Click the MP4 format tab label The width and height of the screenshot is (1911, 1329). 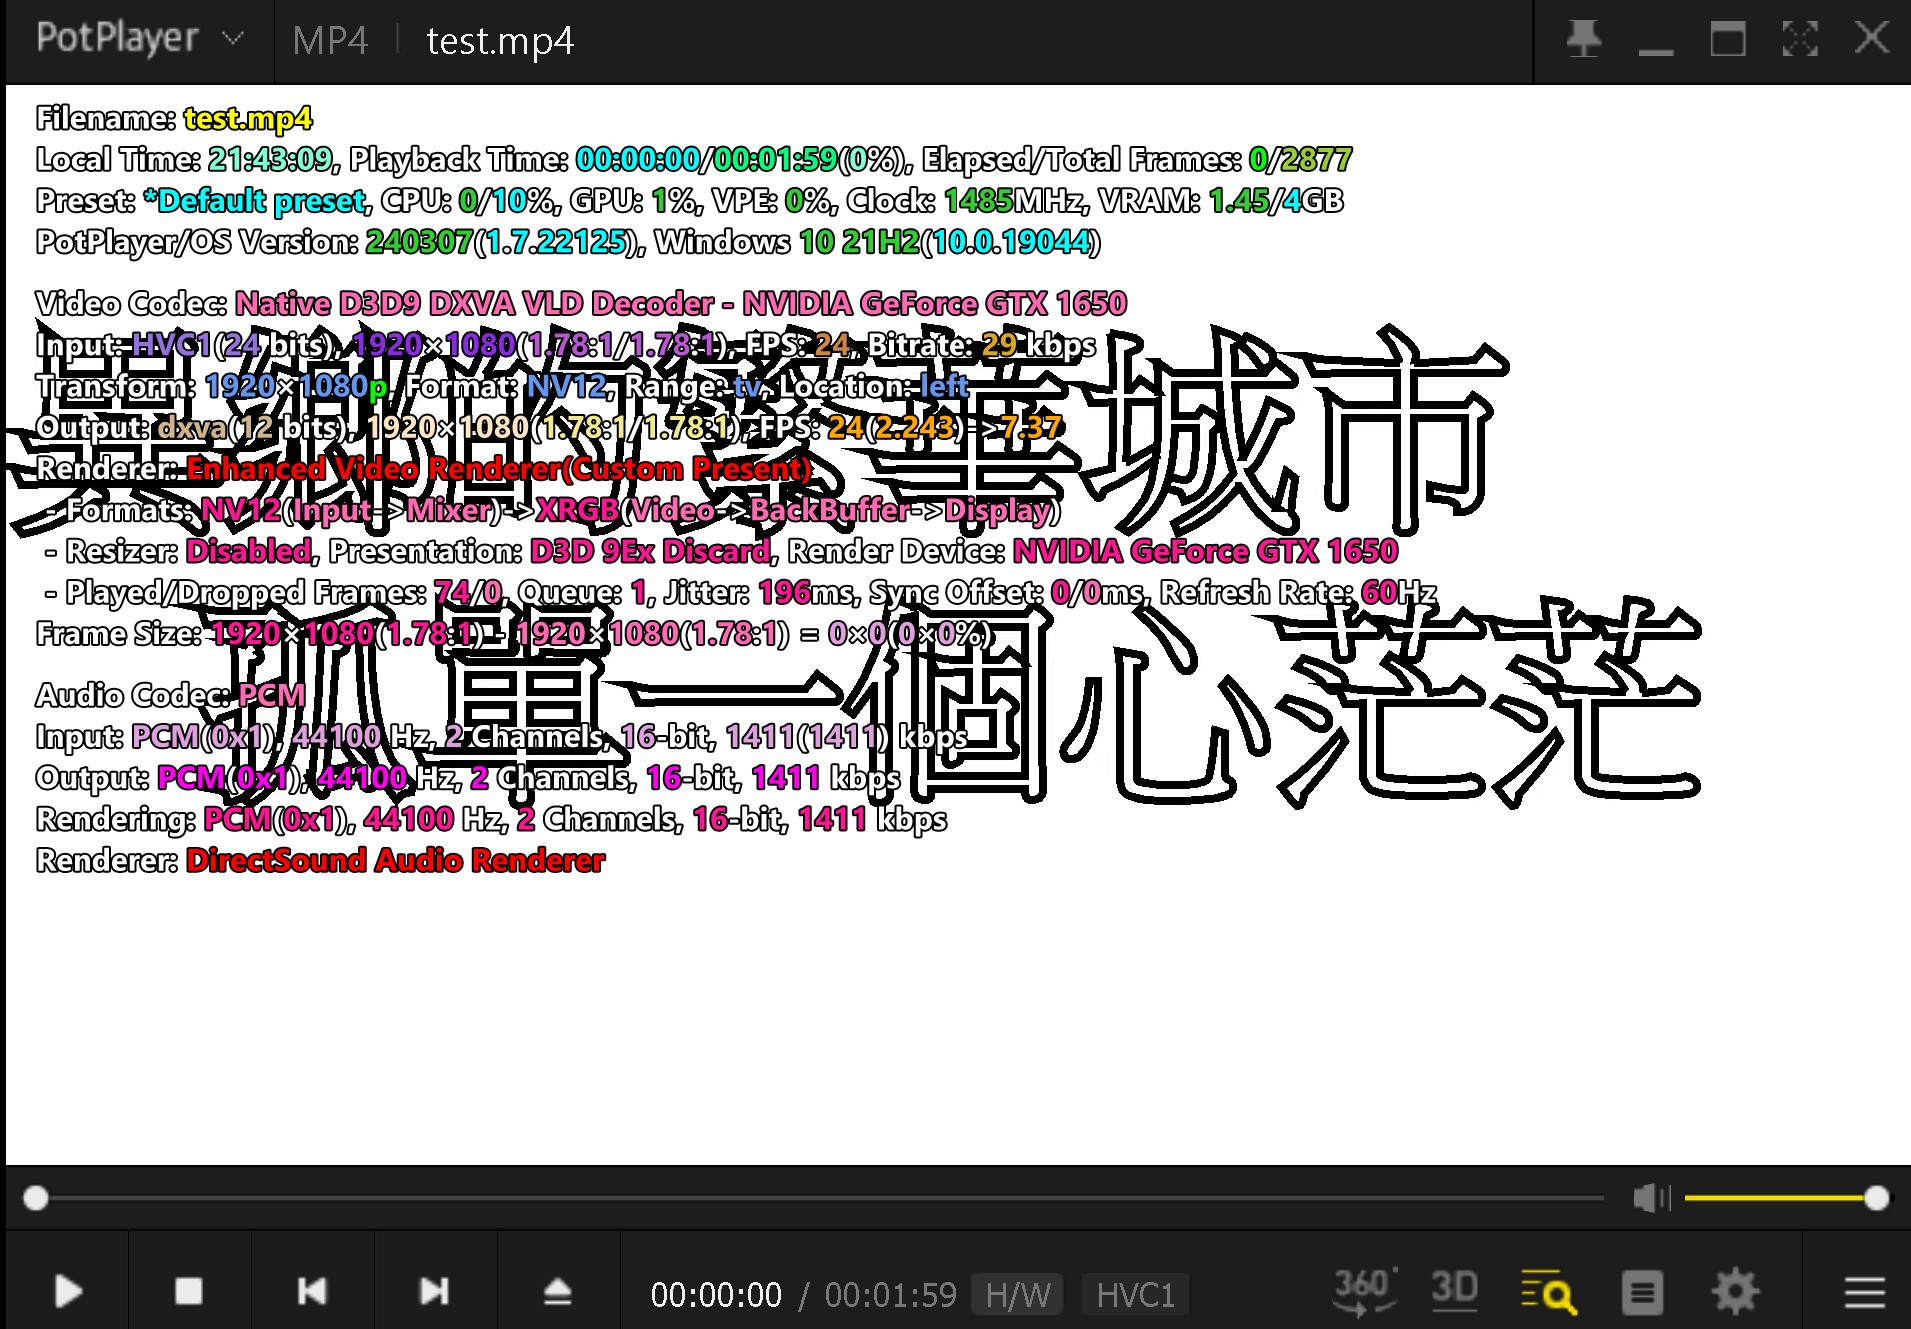point(330,41)
